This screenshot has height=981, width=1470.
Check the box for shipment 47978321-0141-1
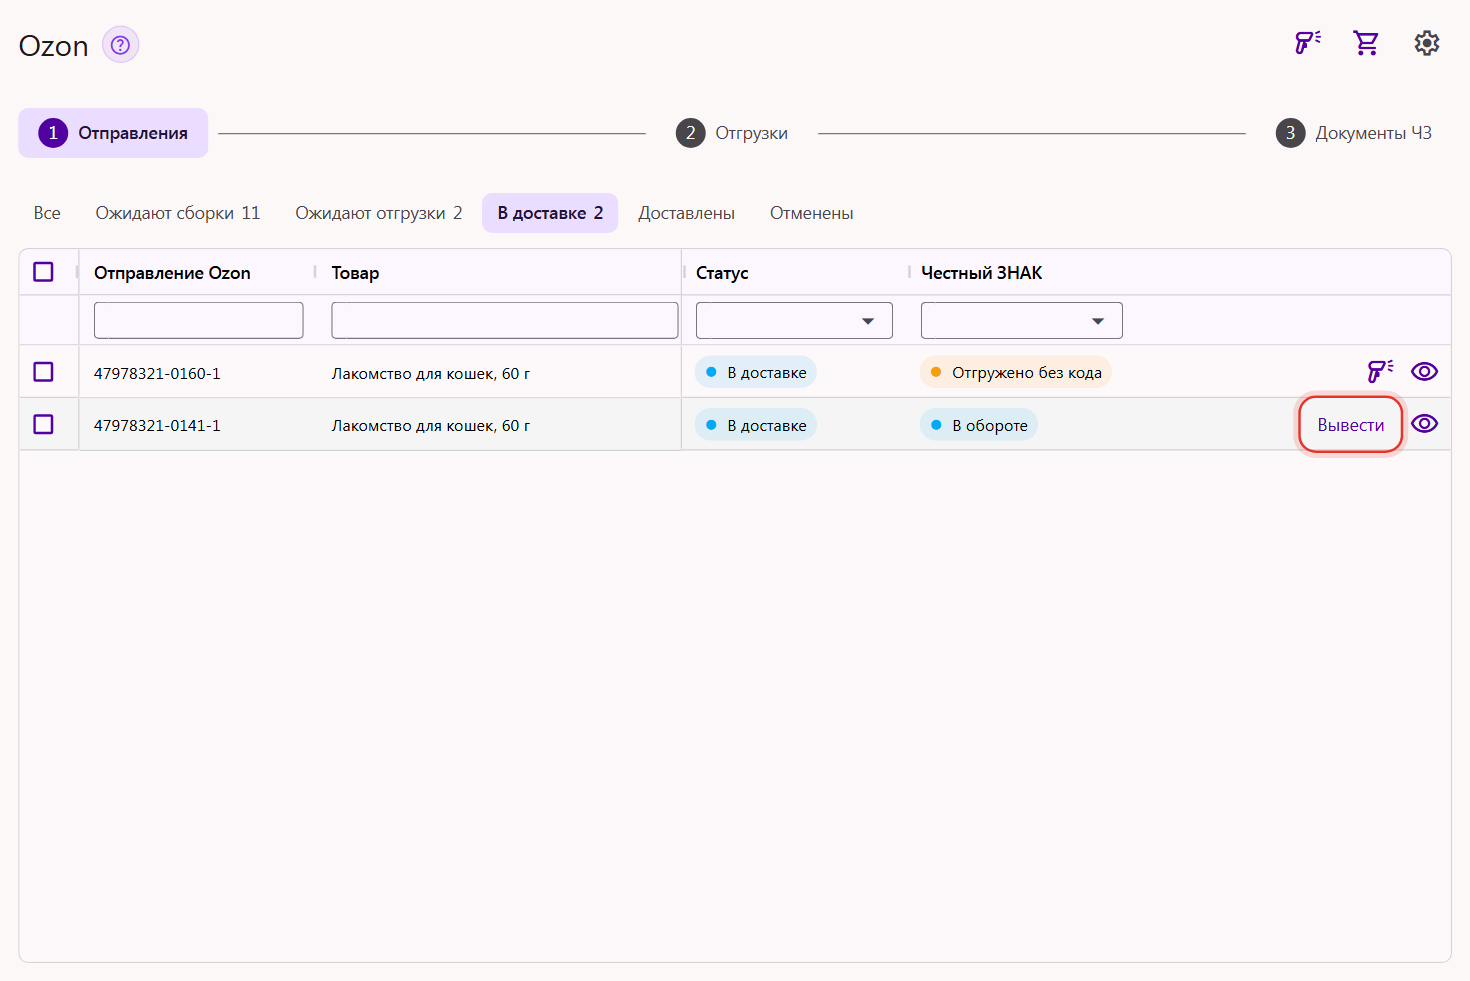click(43, 424)
